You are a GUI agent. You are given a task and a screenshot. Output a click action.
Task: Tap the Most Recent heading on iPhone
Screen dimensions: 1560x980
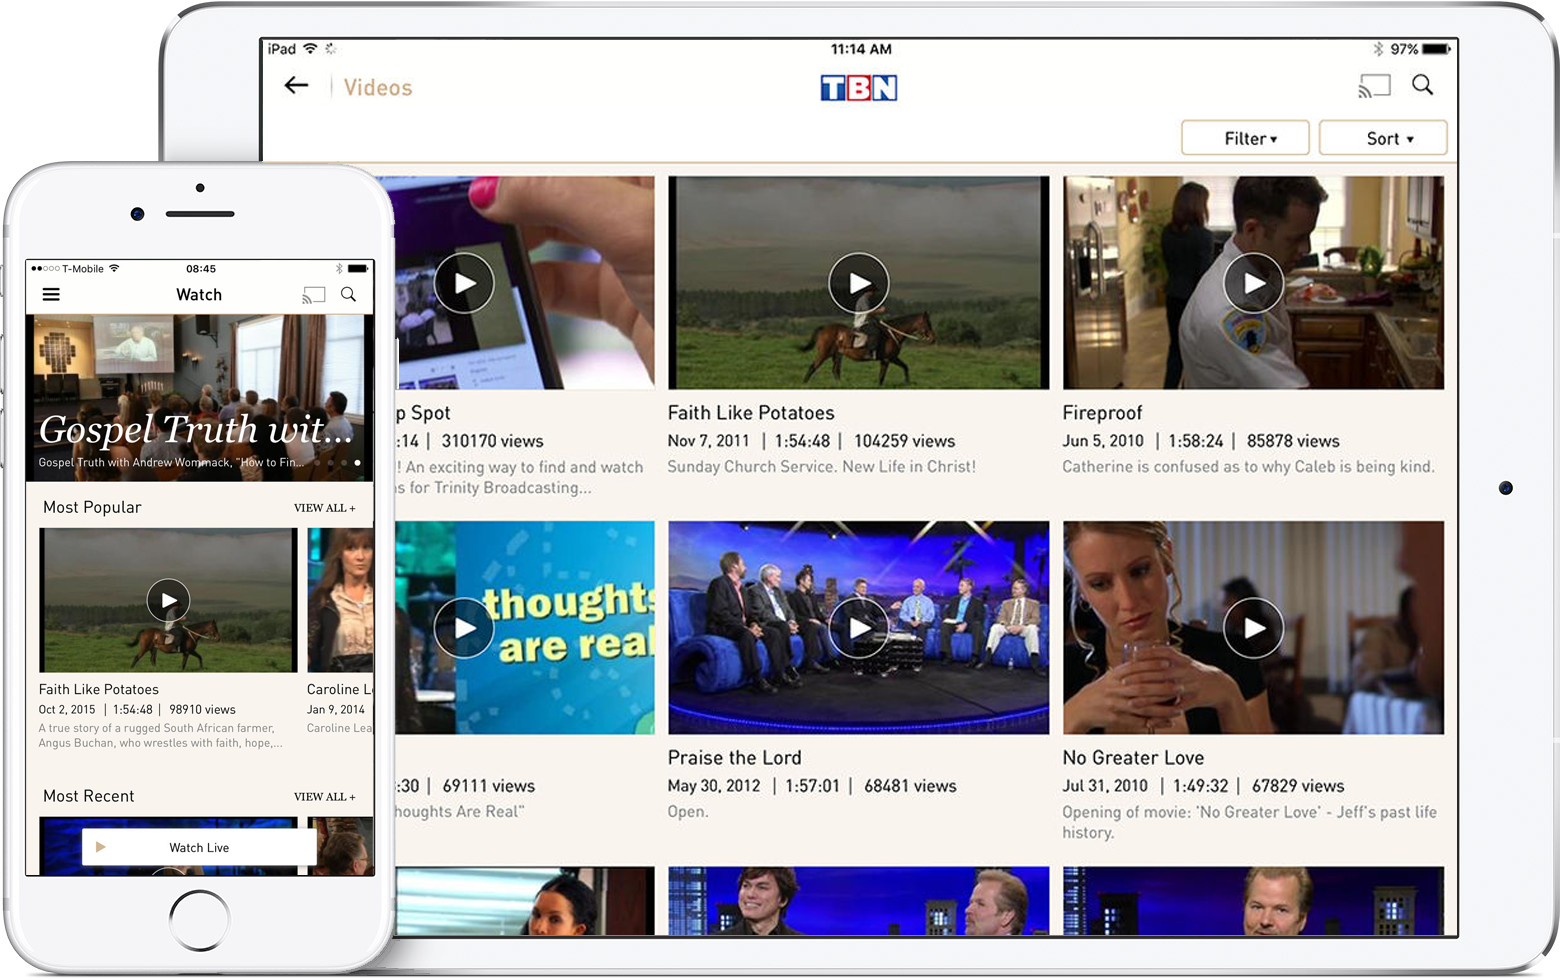[x=88, y=796]
